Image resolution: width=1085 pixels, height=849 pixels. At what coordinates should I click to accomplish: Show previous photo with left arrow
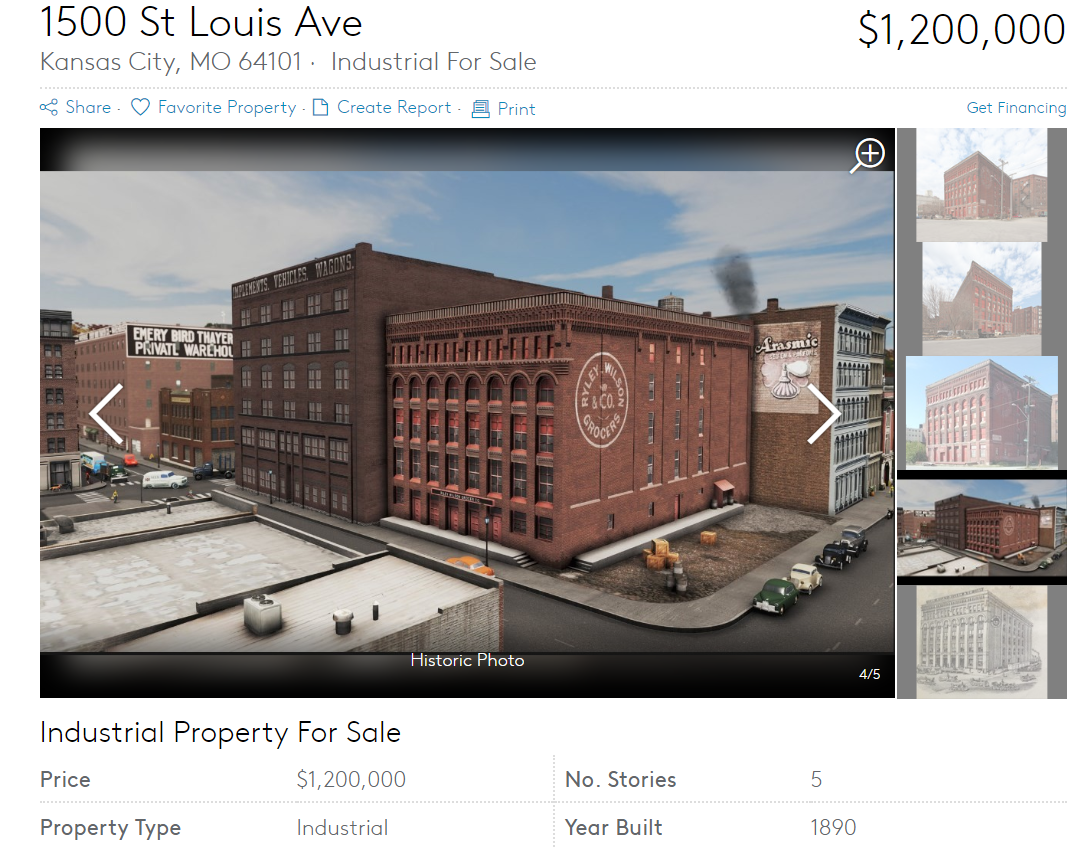(107, 414)
